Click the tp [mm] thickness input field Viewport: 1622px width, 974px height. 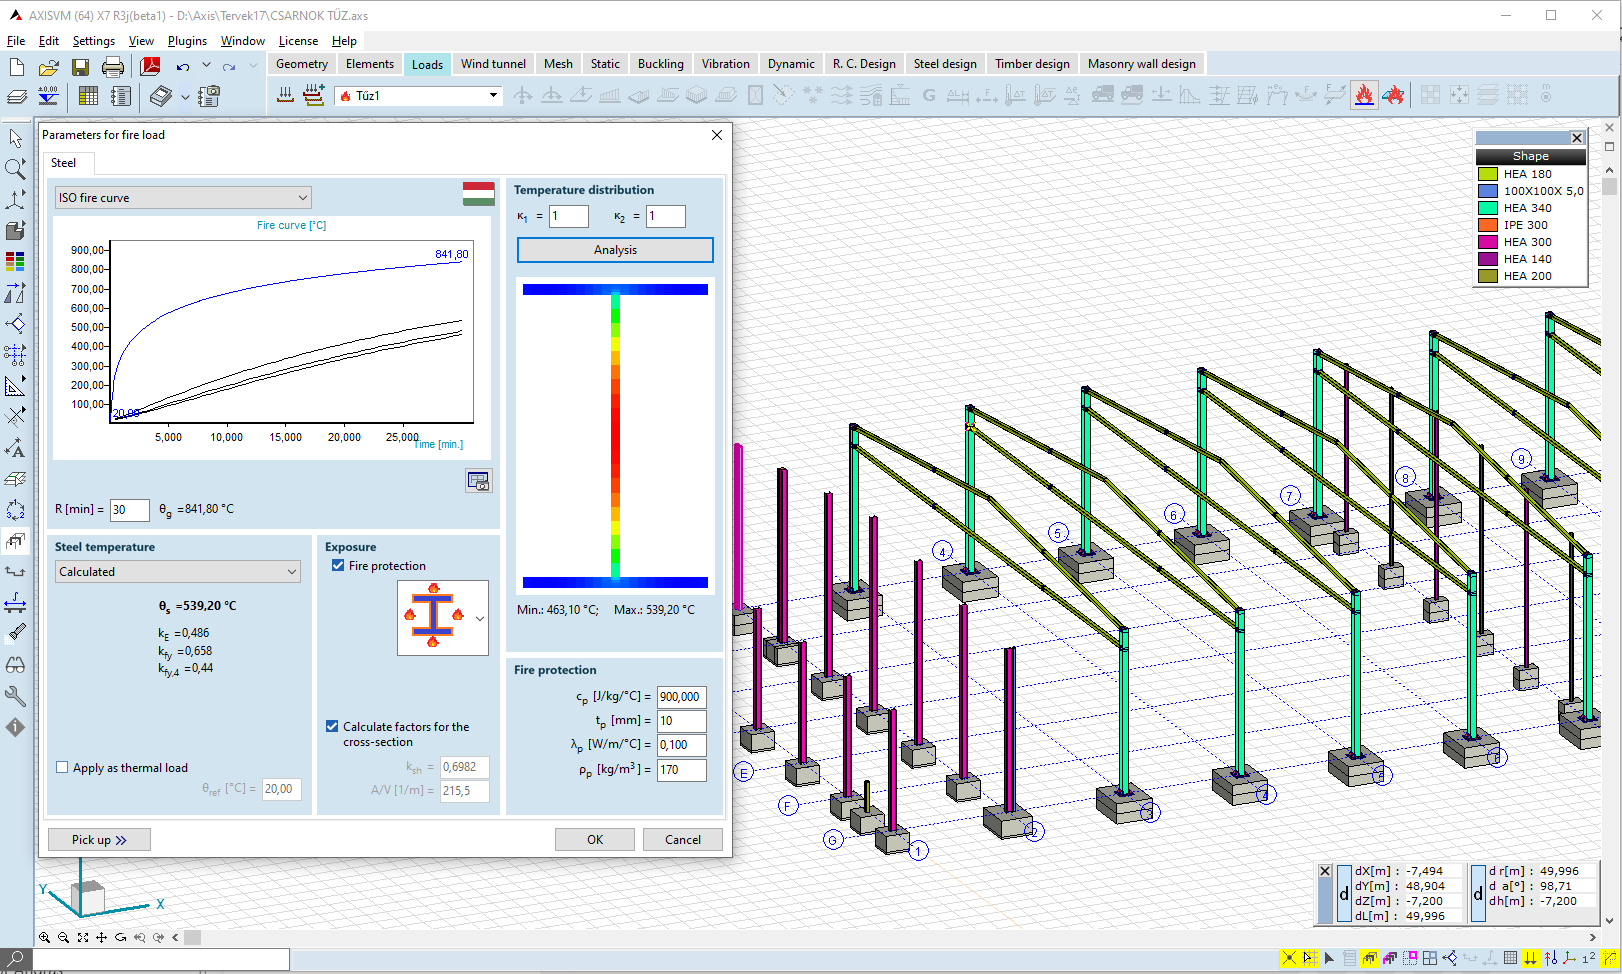pos(682,721)
